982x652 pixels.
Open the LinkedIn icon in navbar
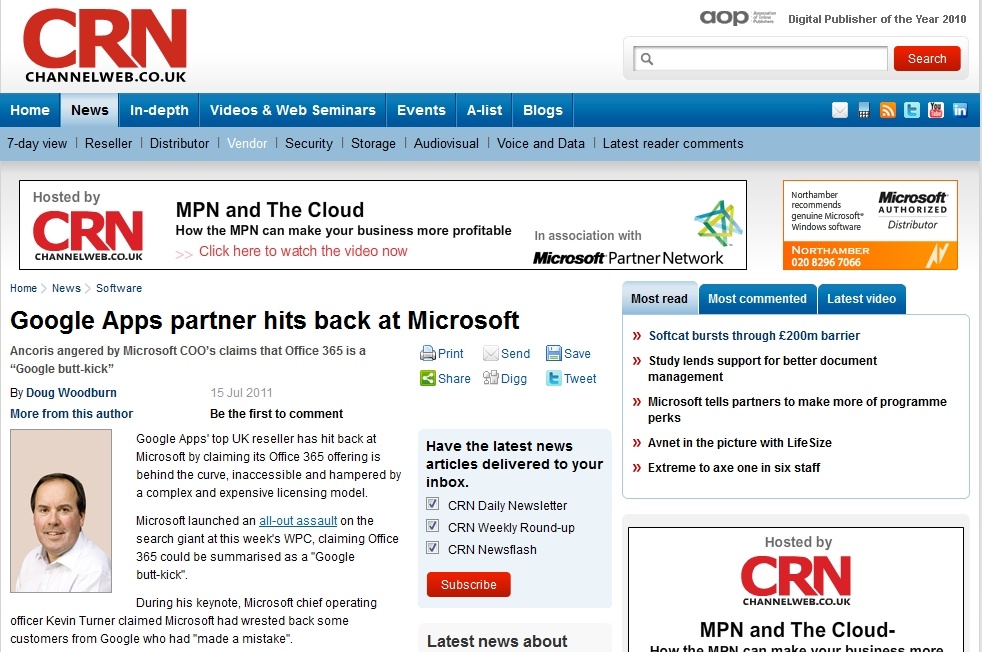tap(959, 110)
